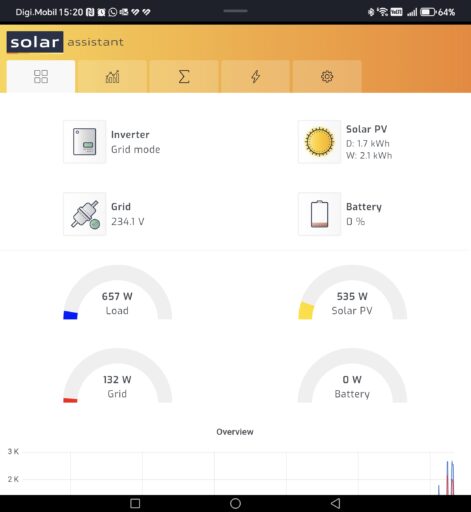Viewport: 471px width, 512px height.
Task: Tap the Bluetooth status icon
Action: 371,12
